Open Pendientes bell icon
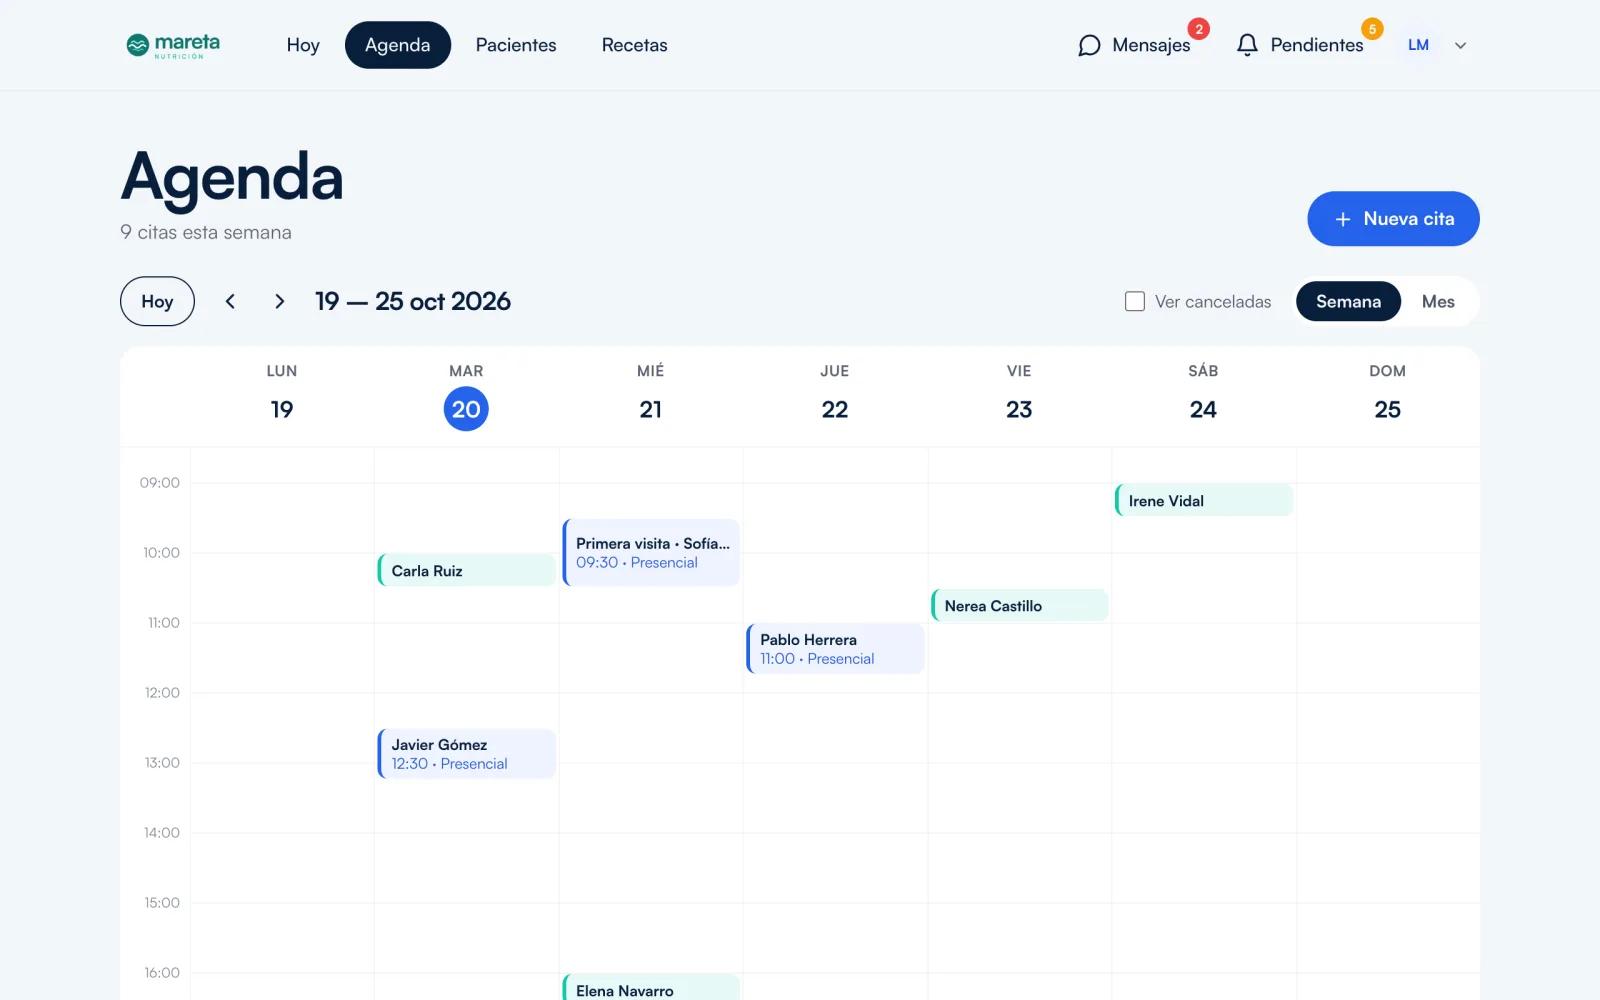1600x1000 pixels. (1247, 45)
